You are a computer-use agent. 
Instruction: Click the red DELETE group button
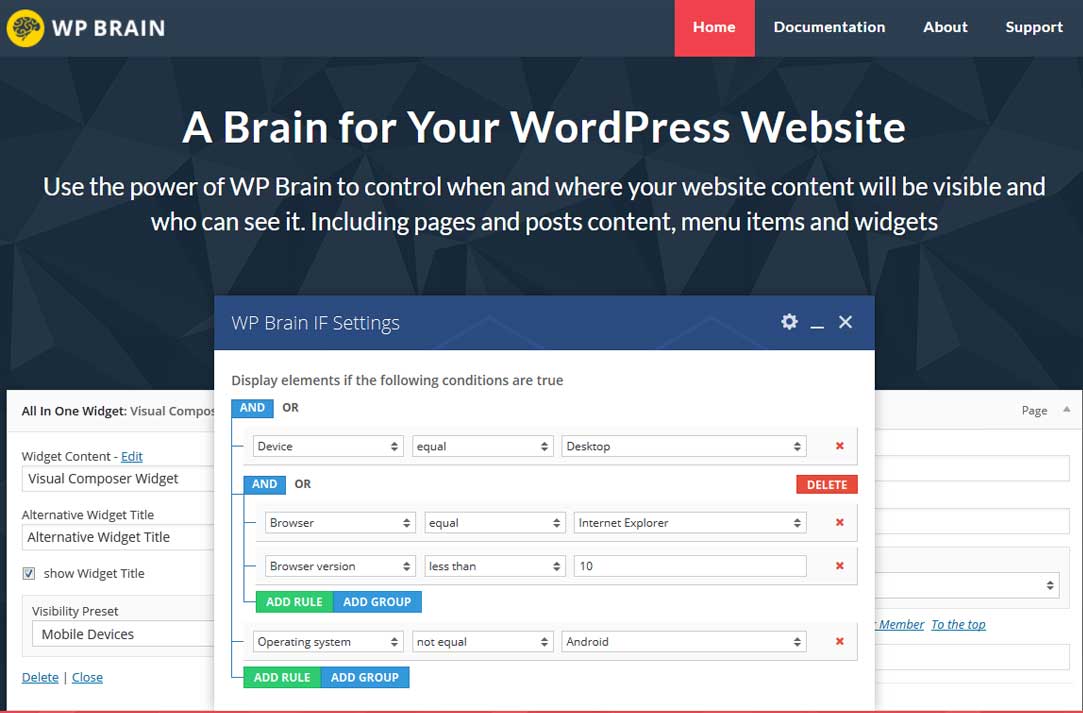(826, 483)
